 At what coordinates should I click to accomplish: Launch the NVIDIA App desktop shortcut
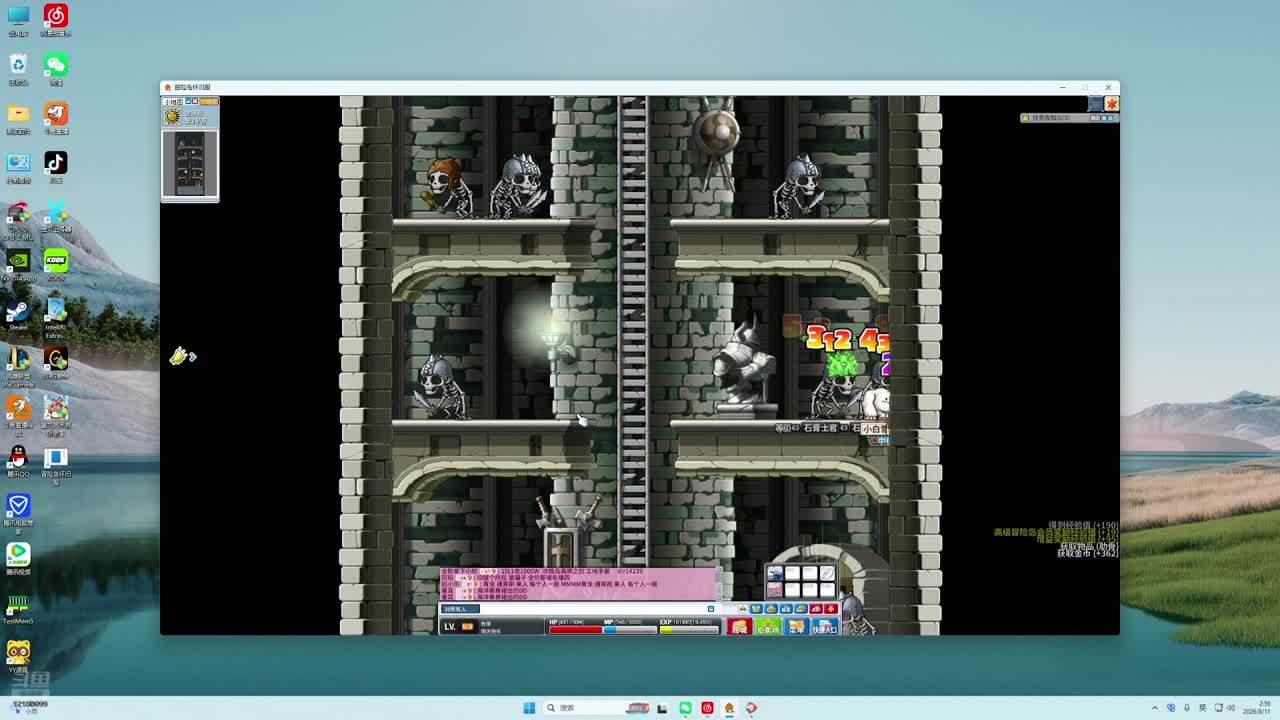18,260
